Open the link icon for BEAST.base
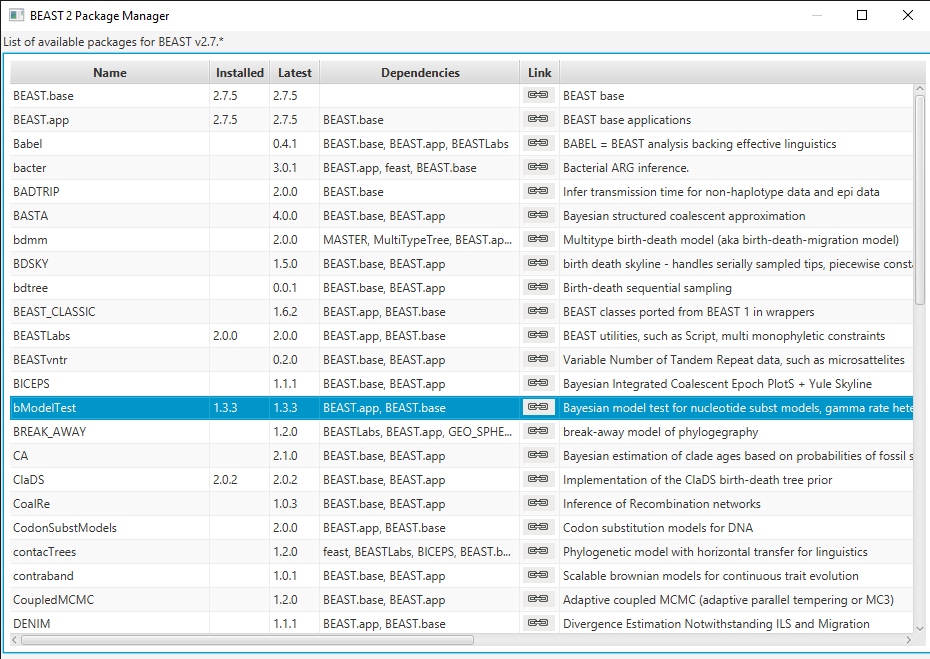This screenshot has width=930, height=659. [538, 95]
